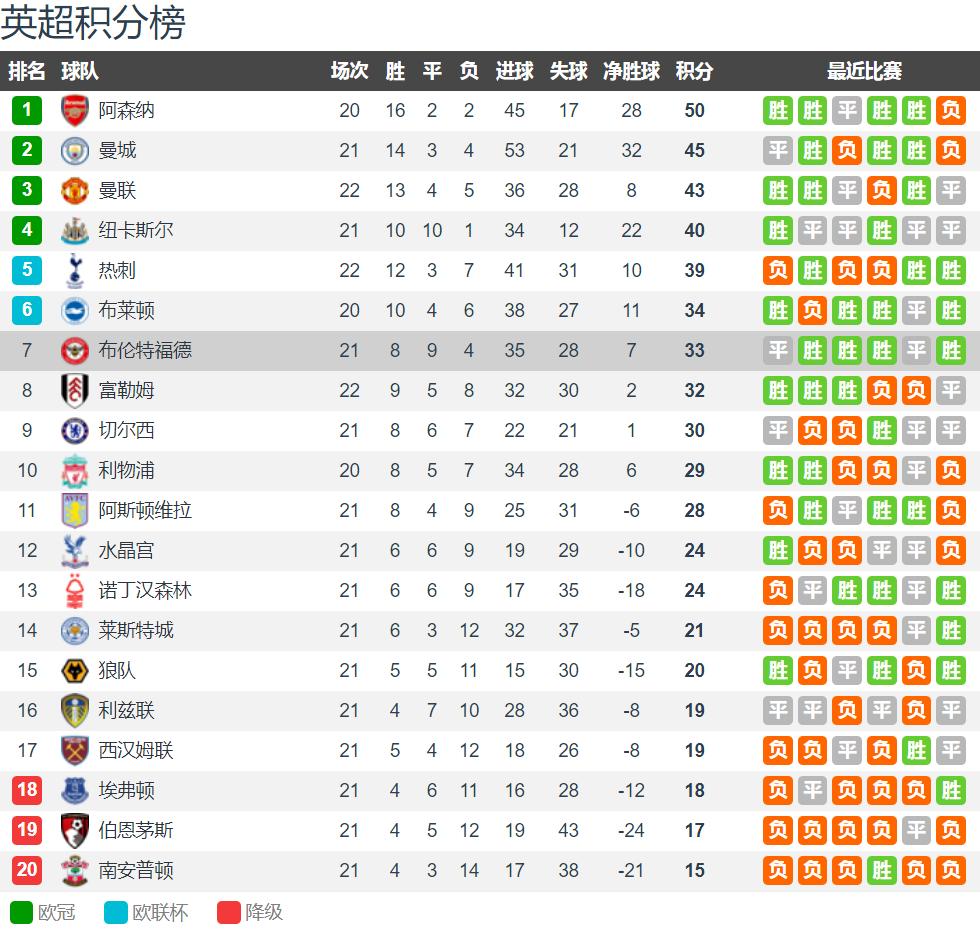980x932 pixels.
Task: Open the 布伦特福德 team link
Action: click(145, 350)
